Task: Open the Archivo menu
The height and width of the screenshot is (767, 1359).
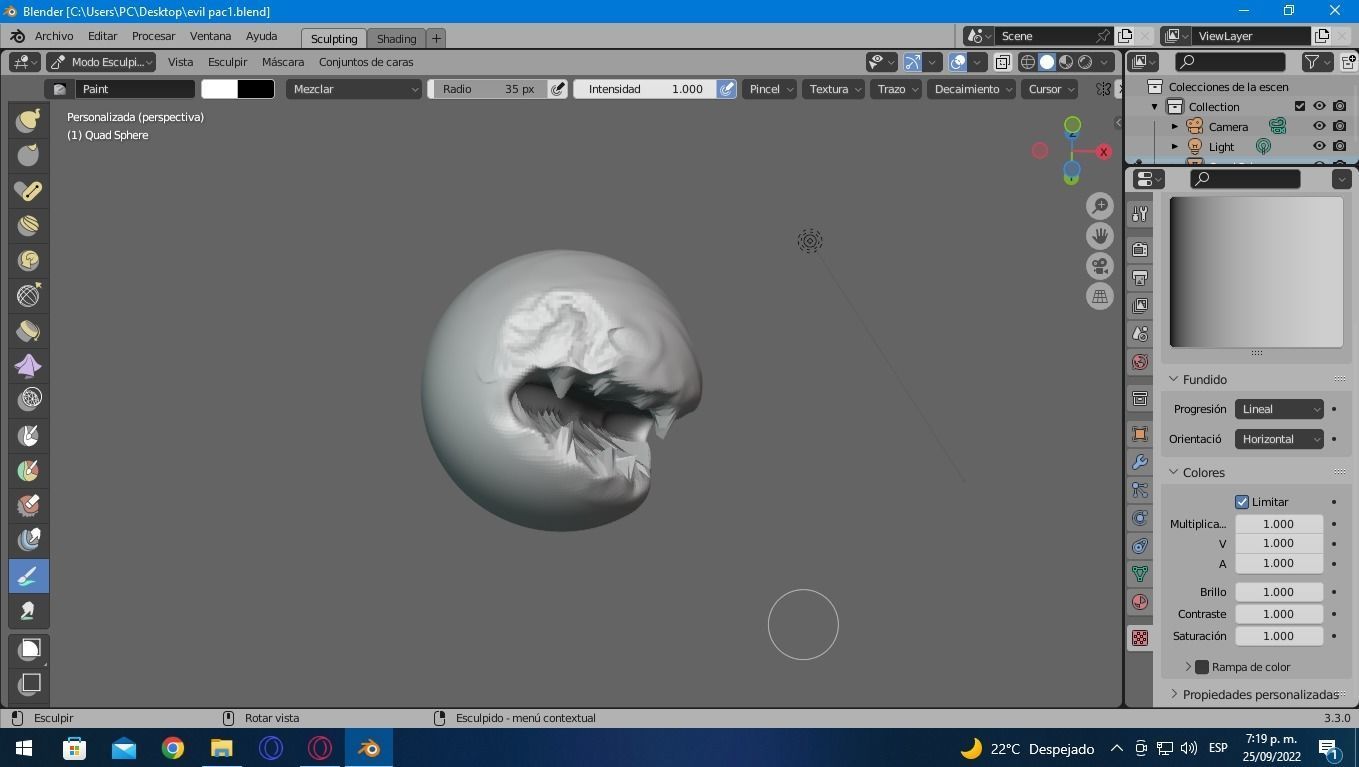Action: 53,36
